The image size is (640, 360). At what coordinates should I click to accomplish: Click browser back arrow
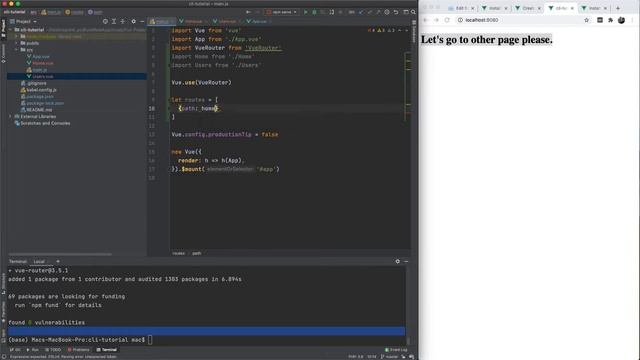[x=425, y=20]
